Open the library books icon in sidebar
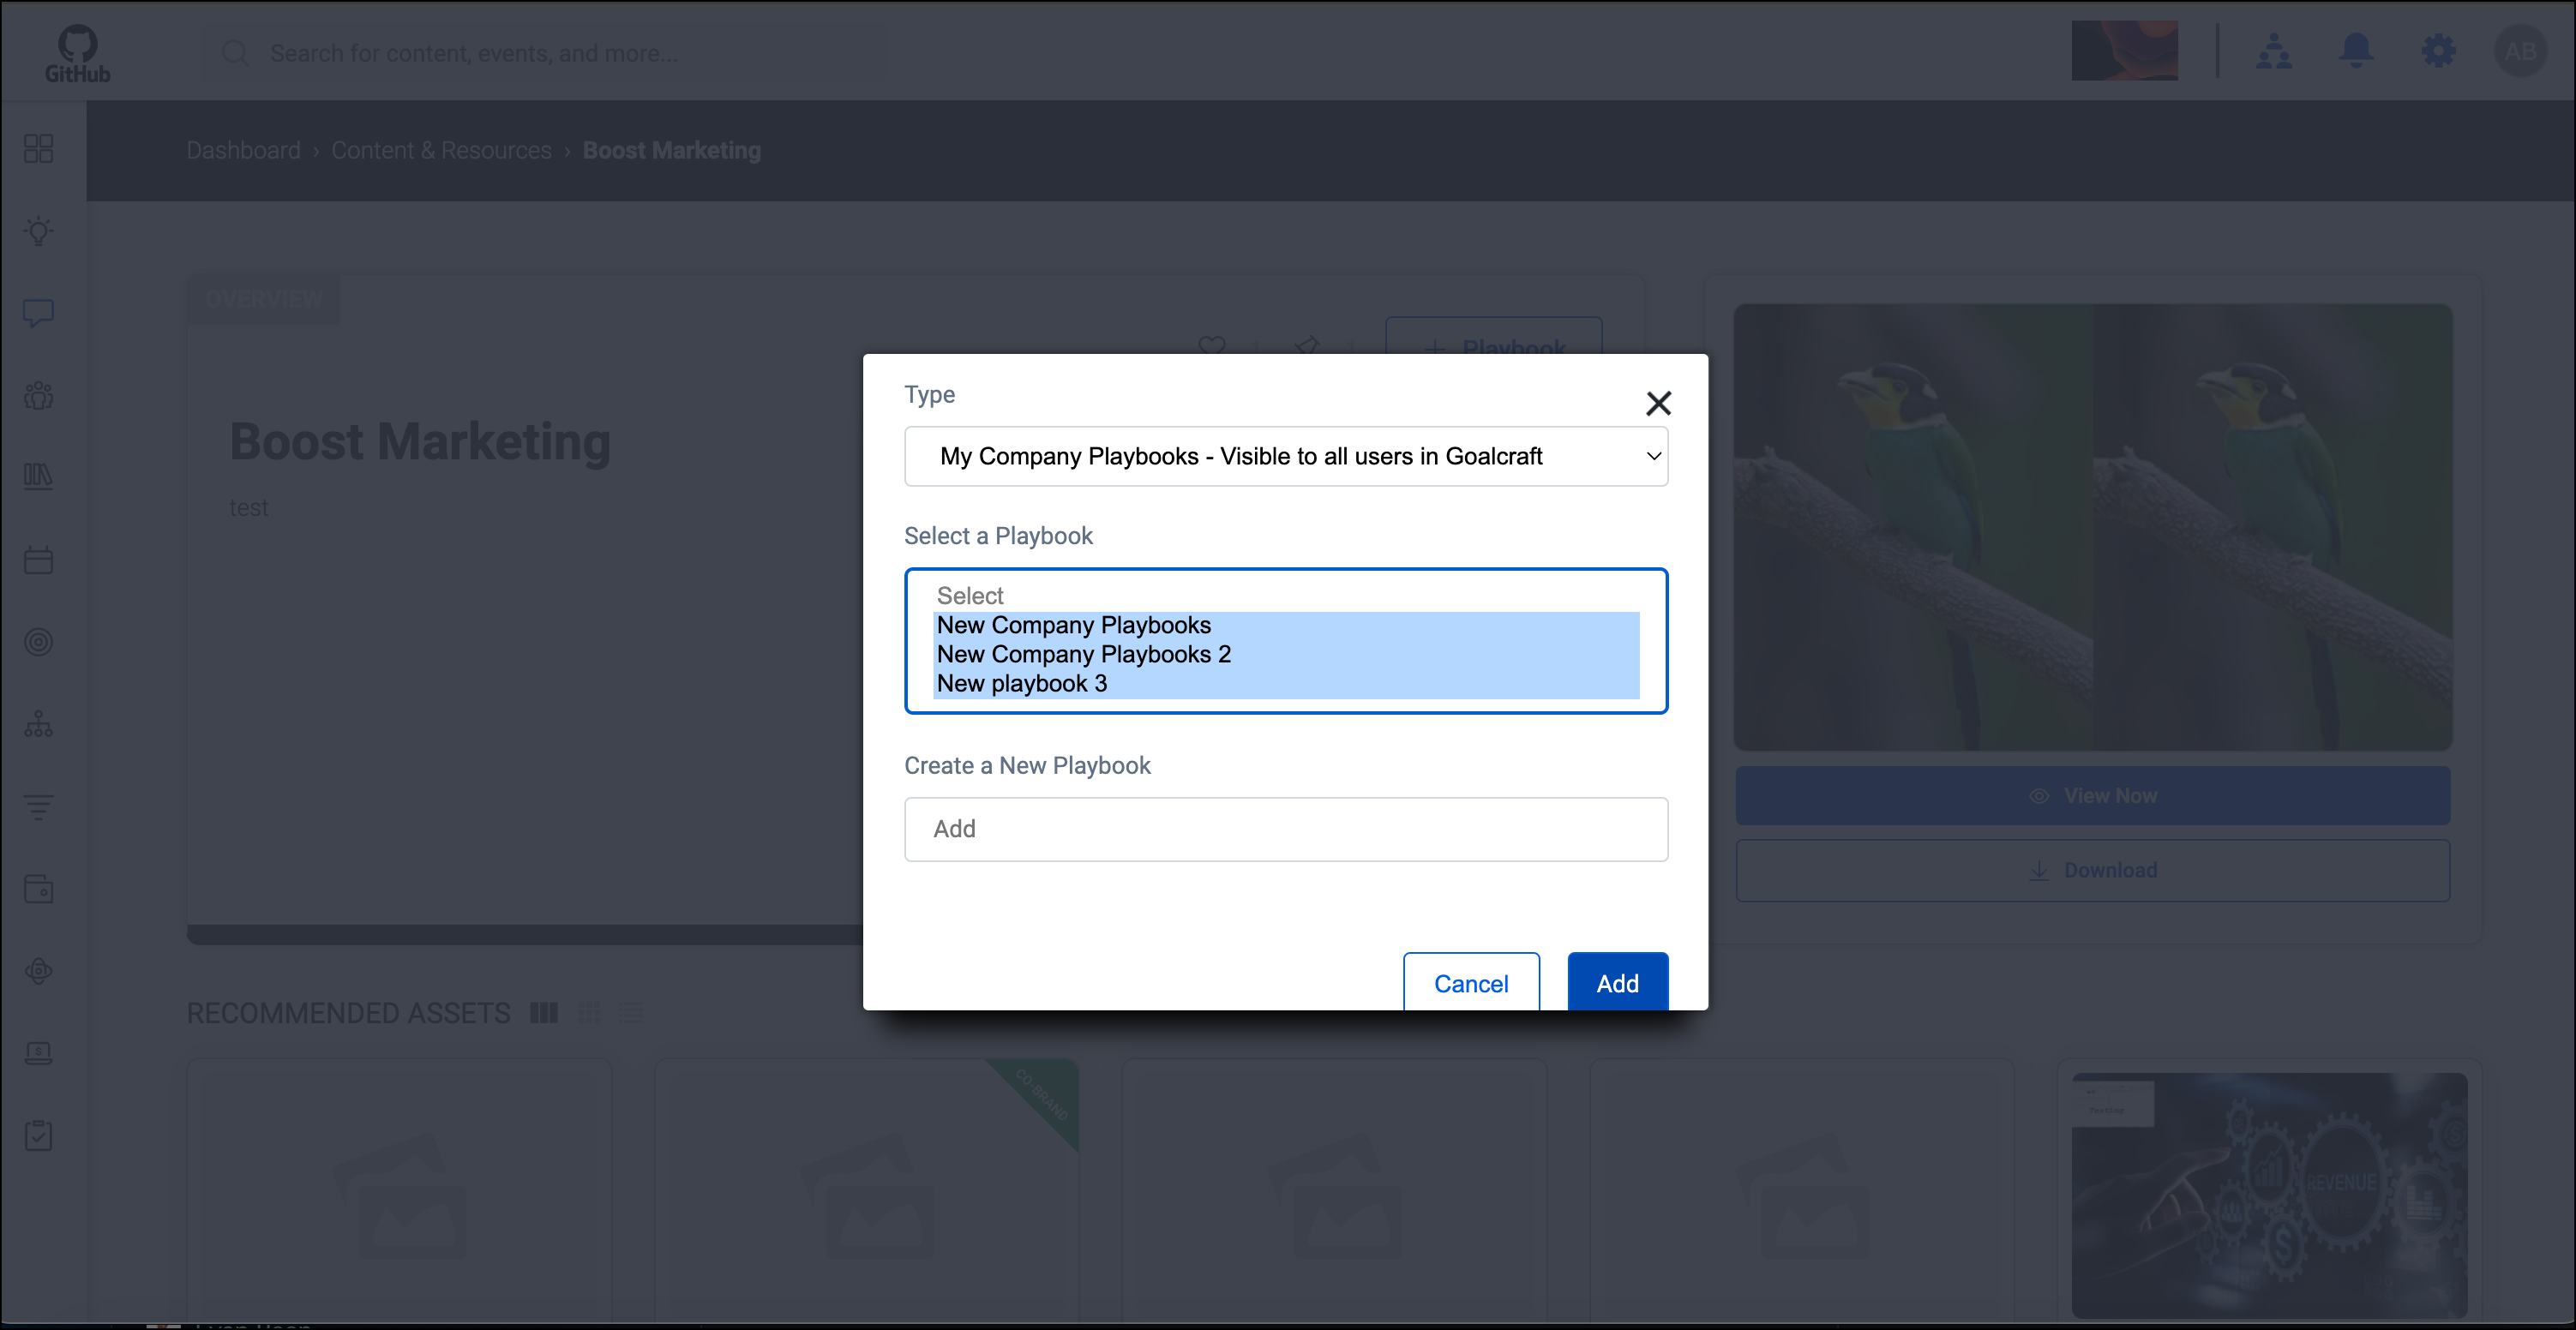This screenshot has height=1330, width=2576. [39, 476]
